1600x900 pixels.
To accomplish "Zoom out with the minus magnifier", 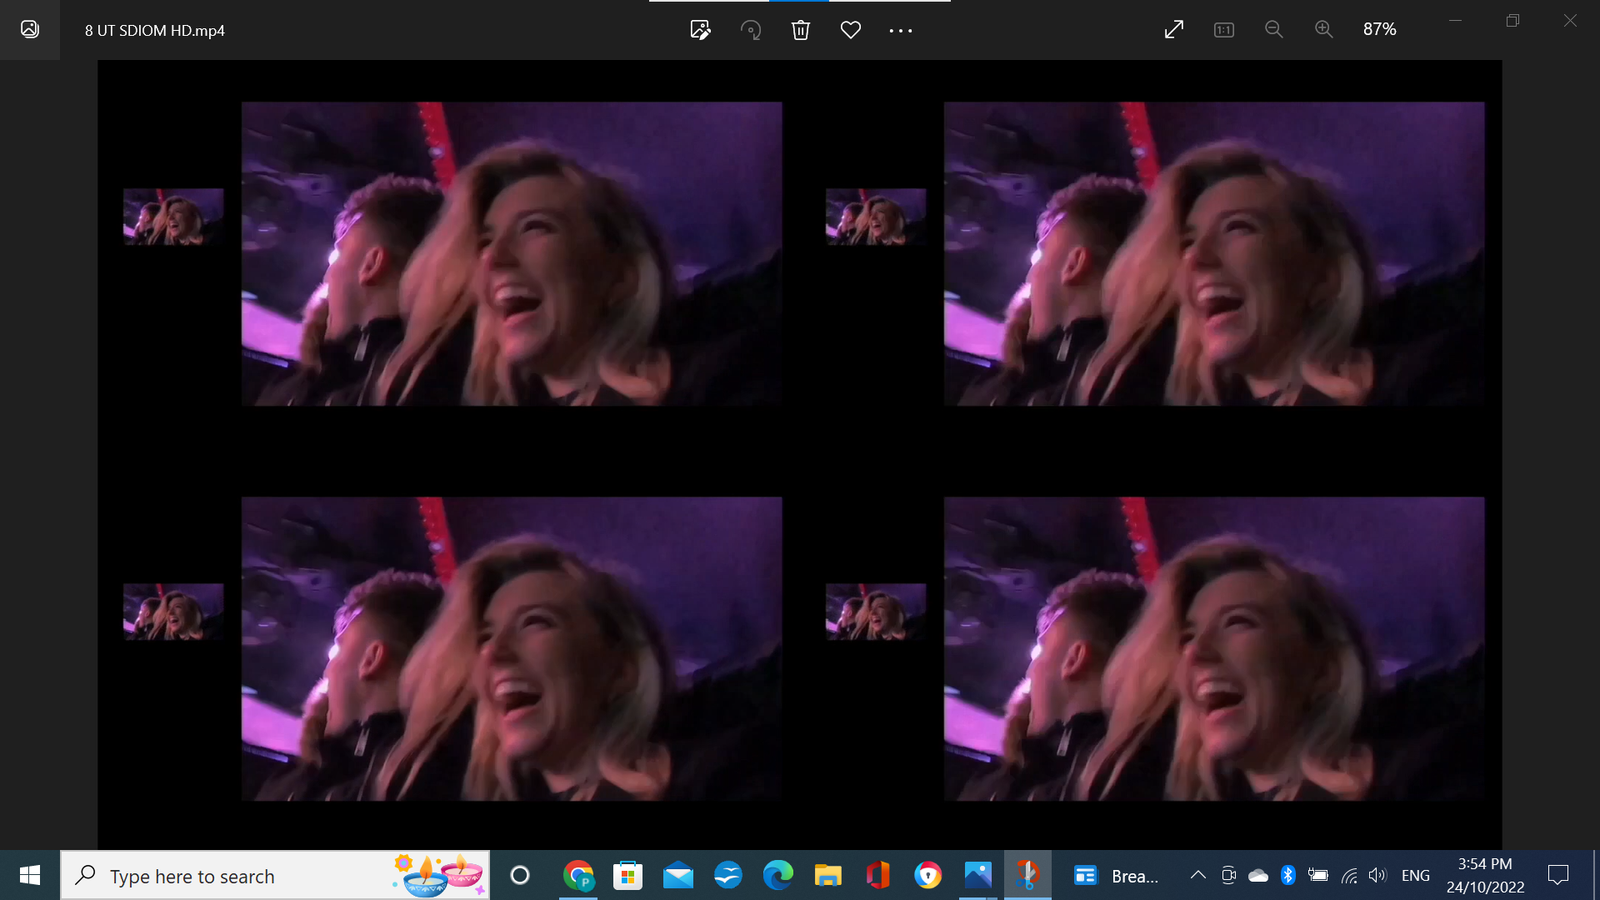I will 1274,30.
